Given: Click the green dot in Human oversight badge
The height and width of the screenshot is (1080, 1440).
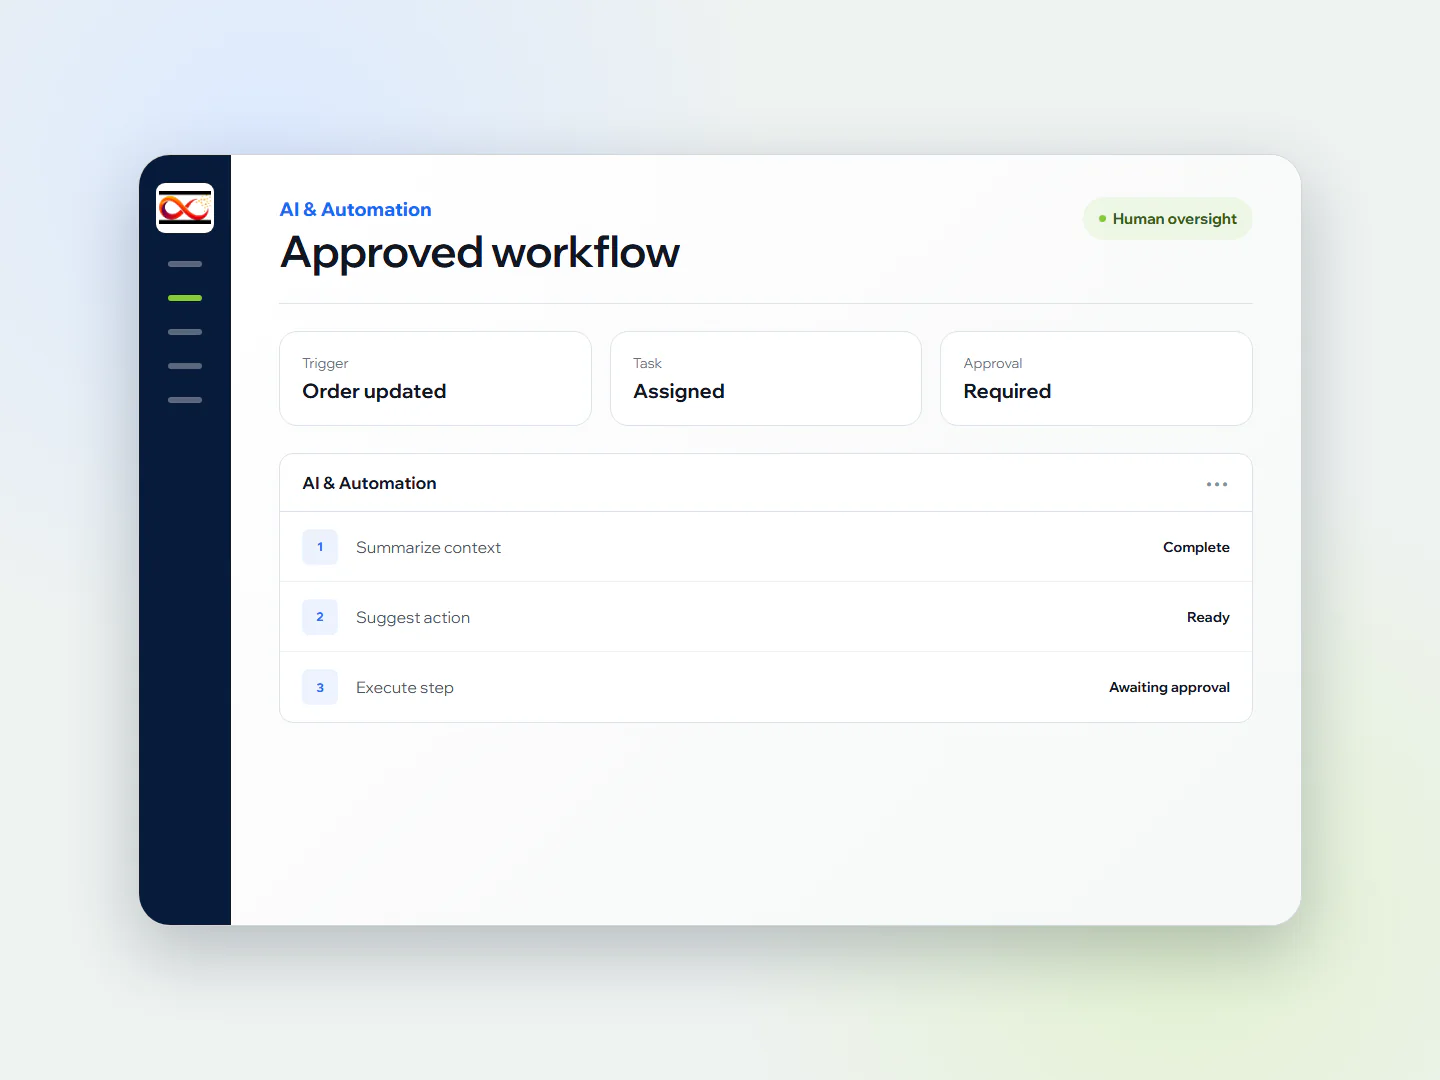Looking at the screenshot, I should (x=1102, y=219).
